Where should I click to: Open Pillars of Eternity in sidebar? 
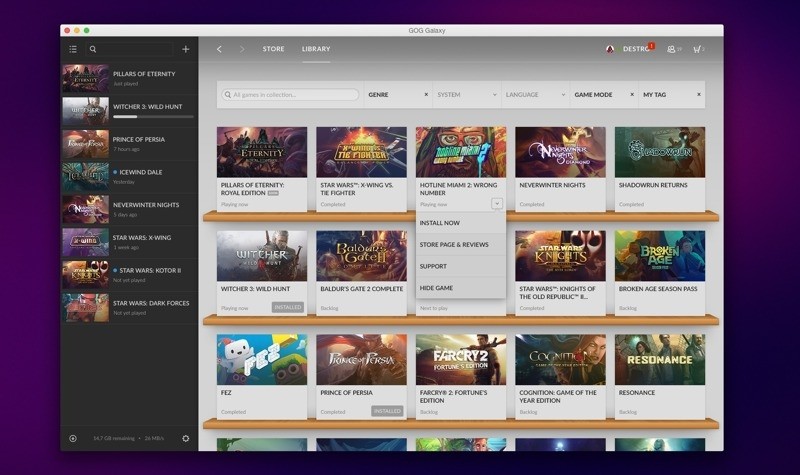click(129, 78)
